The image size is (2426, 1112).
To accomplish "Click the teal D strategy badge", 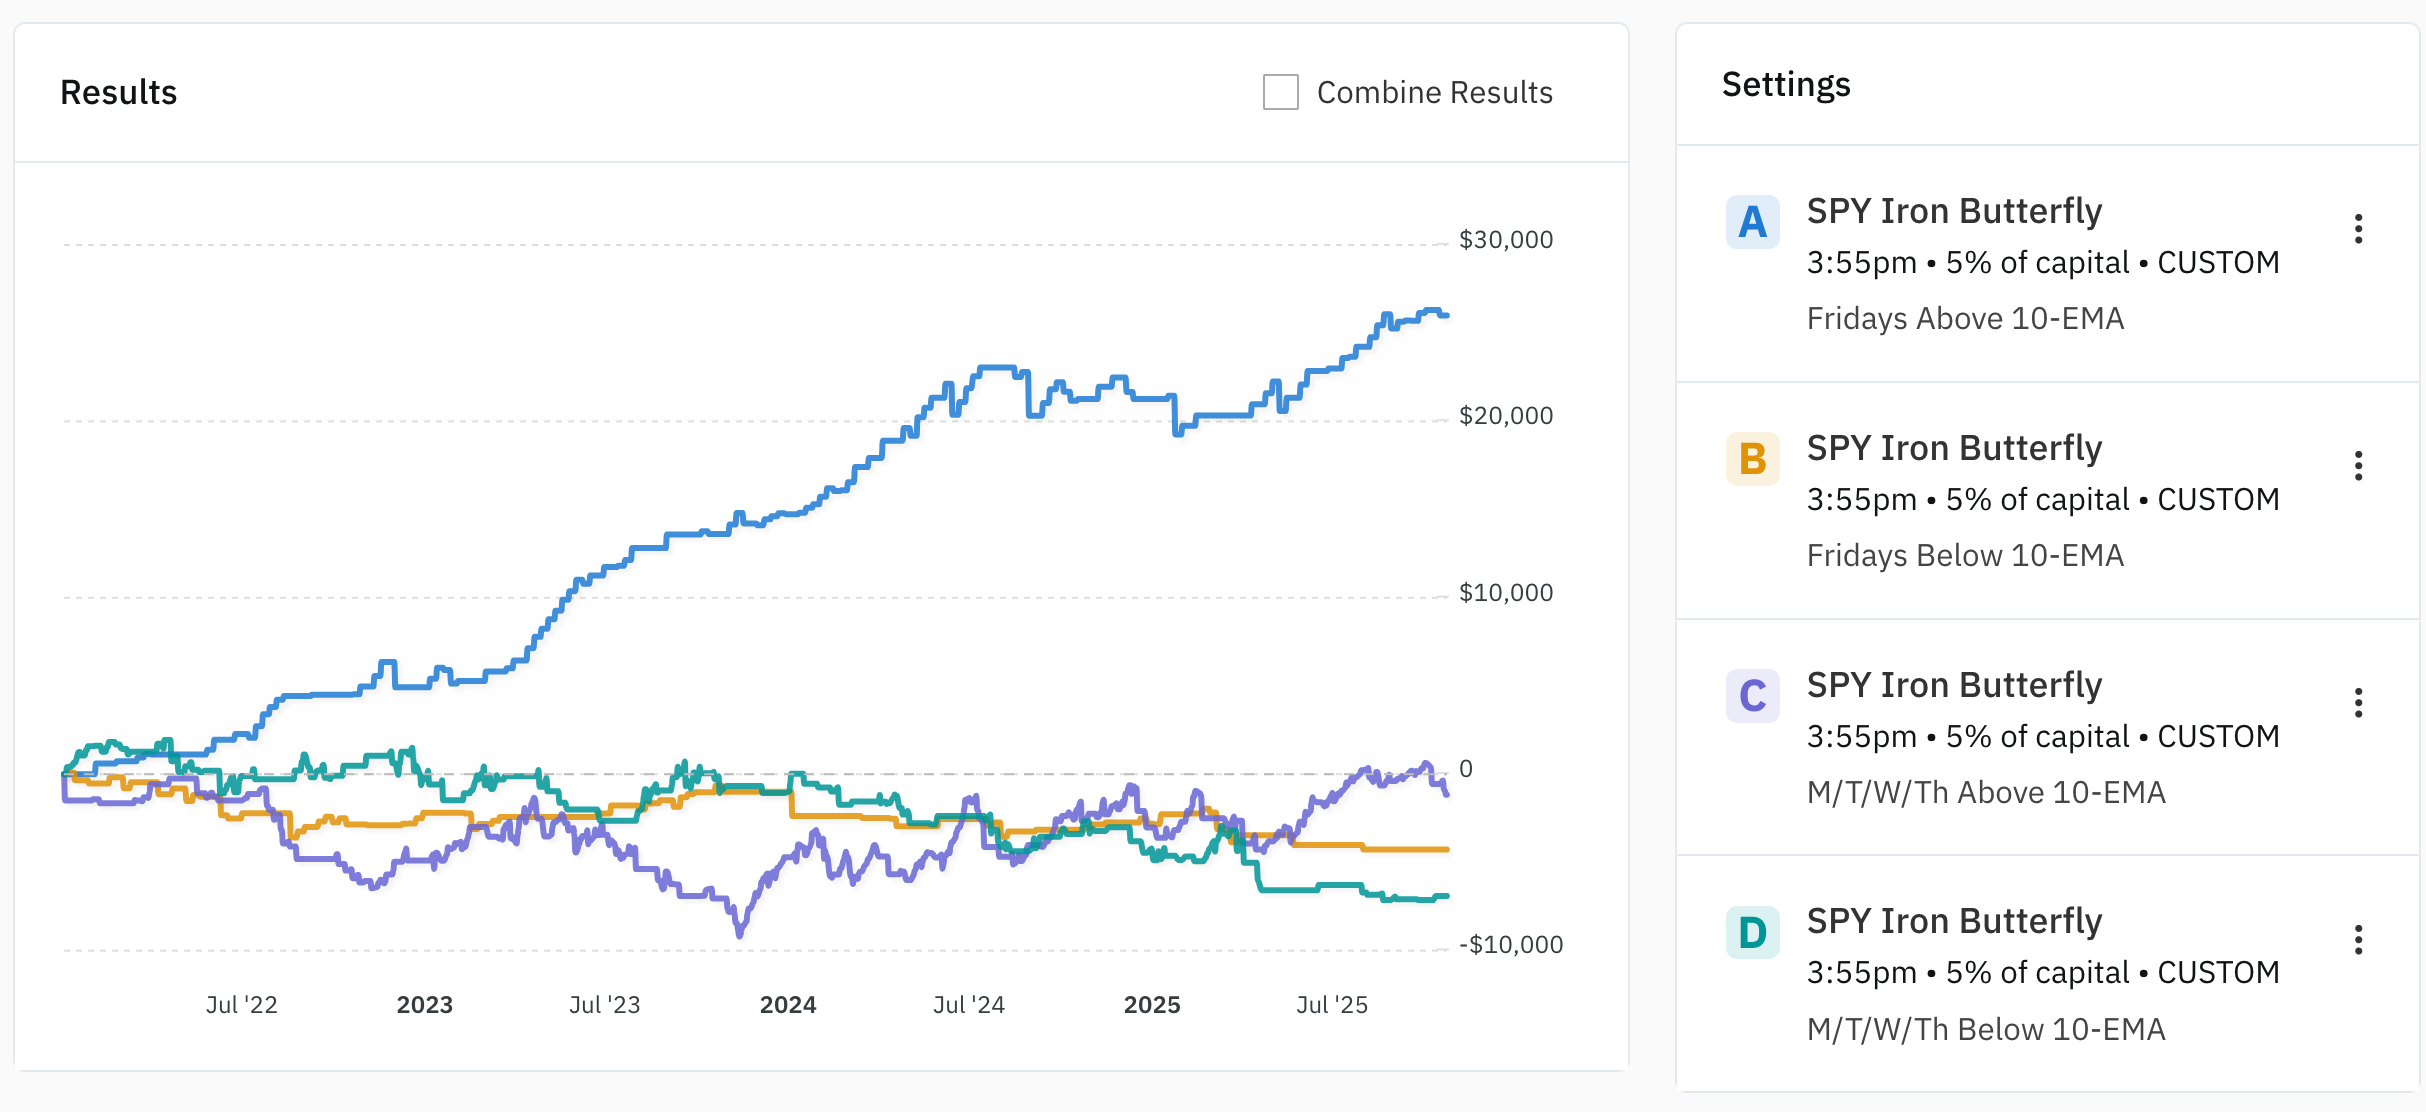I will coord(1752,933).
